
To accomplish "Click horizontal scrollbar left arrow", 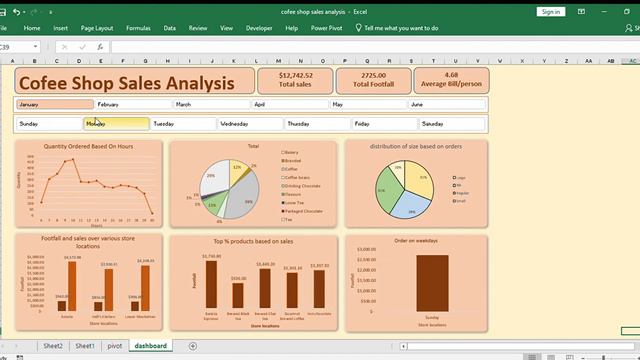I will (403, 347).
